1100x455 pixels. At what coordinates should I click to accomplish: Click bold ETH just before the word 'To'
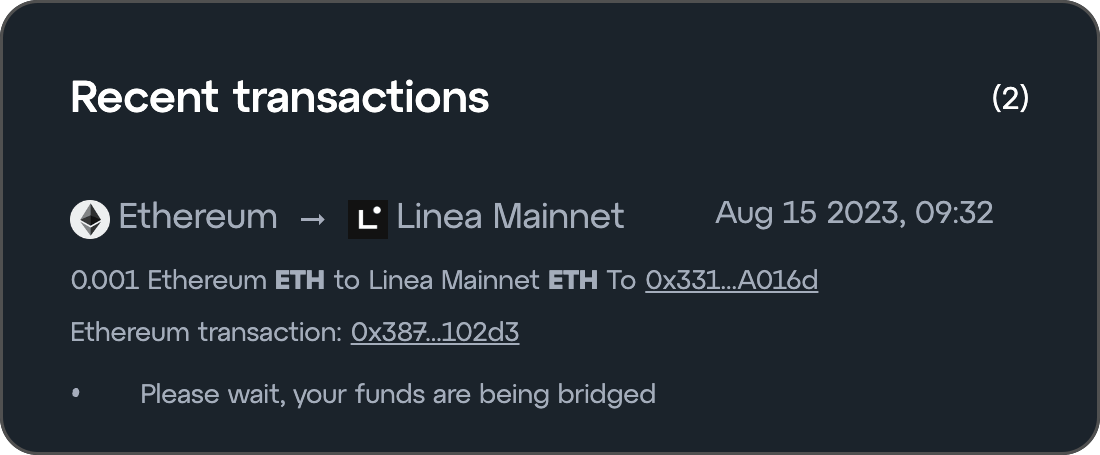572,281
